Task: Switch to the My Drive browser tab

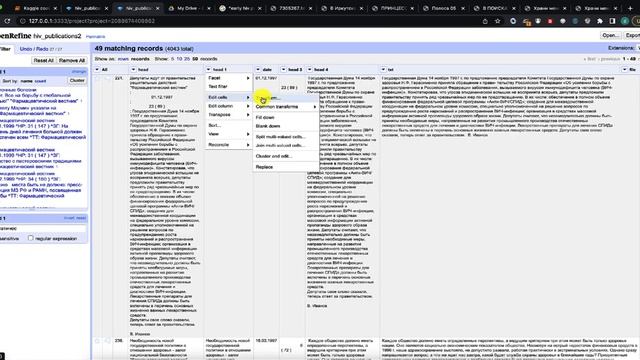Action: point(189,8)
